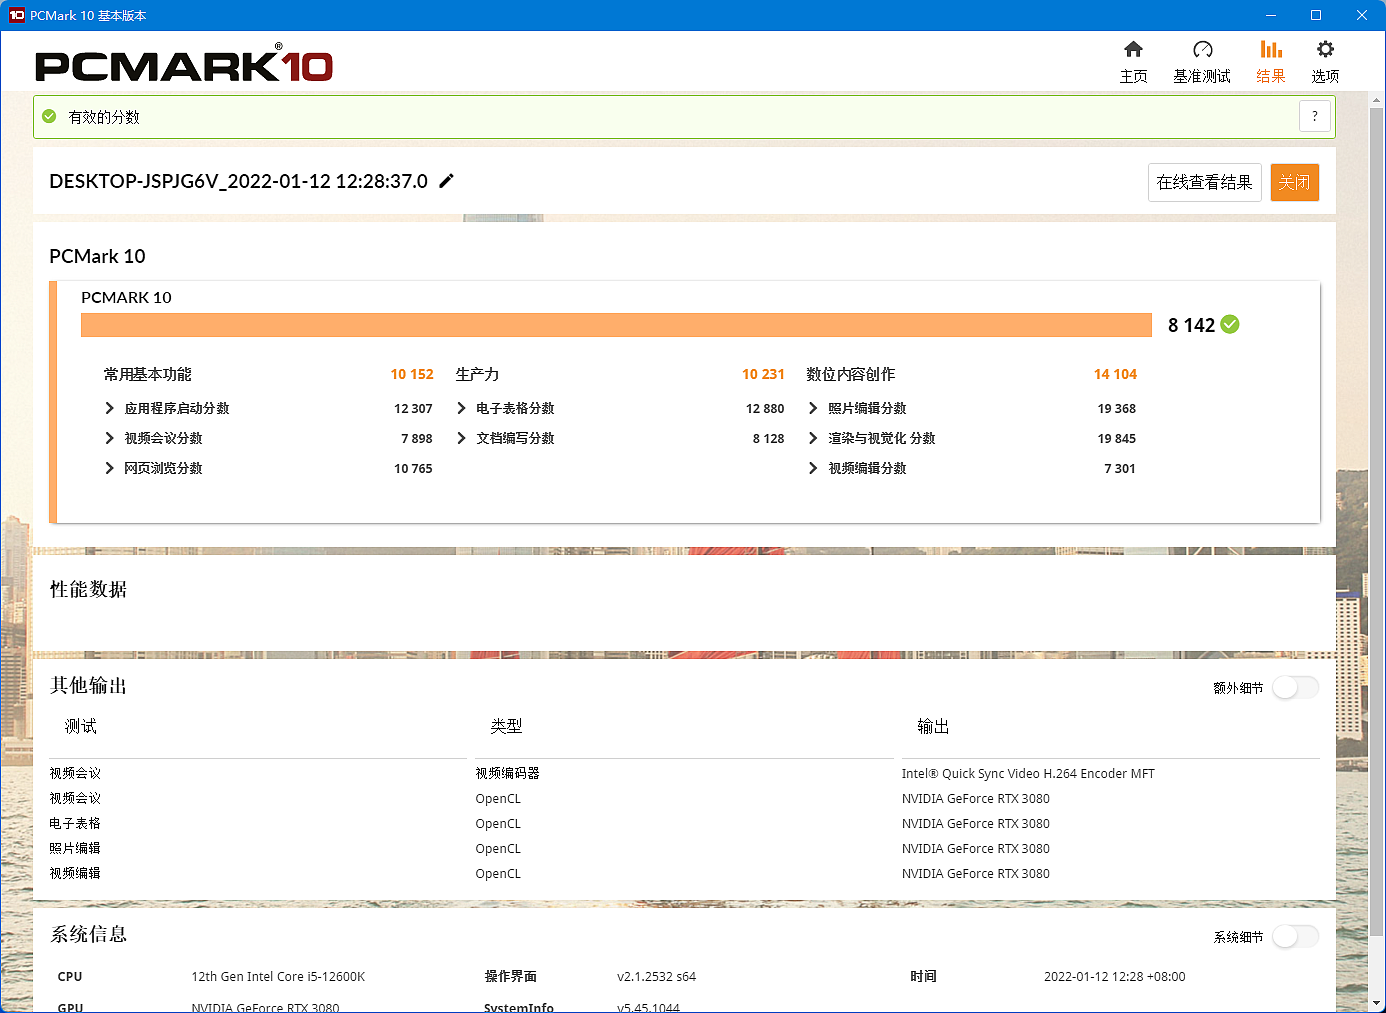The height and width of the screenshot is (1013, 1386).
Task: Switch to the 主页 tab label
Action: (x=1133, y=76)
